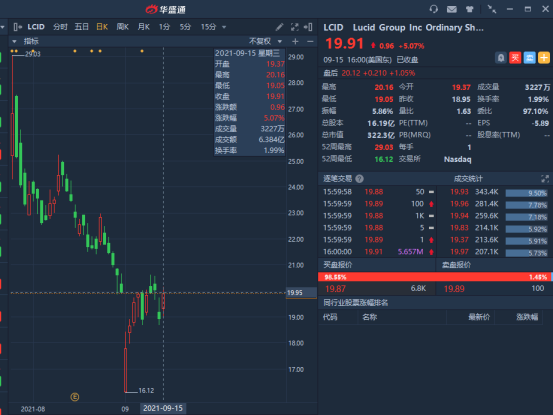This screenshot has width=553, height=415.
Task: Set a price alert bell icon
Action: click(x=501, y=57)
